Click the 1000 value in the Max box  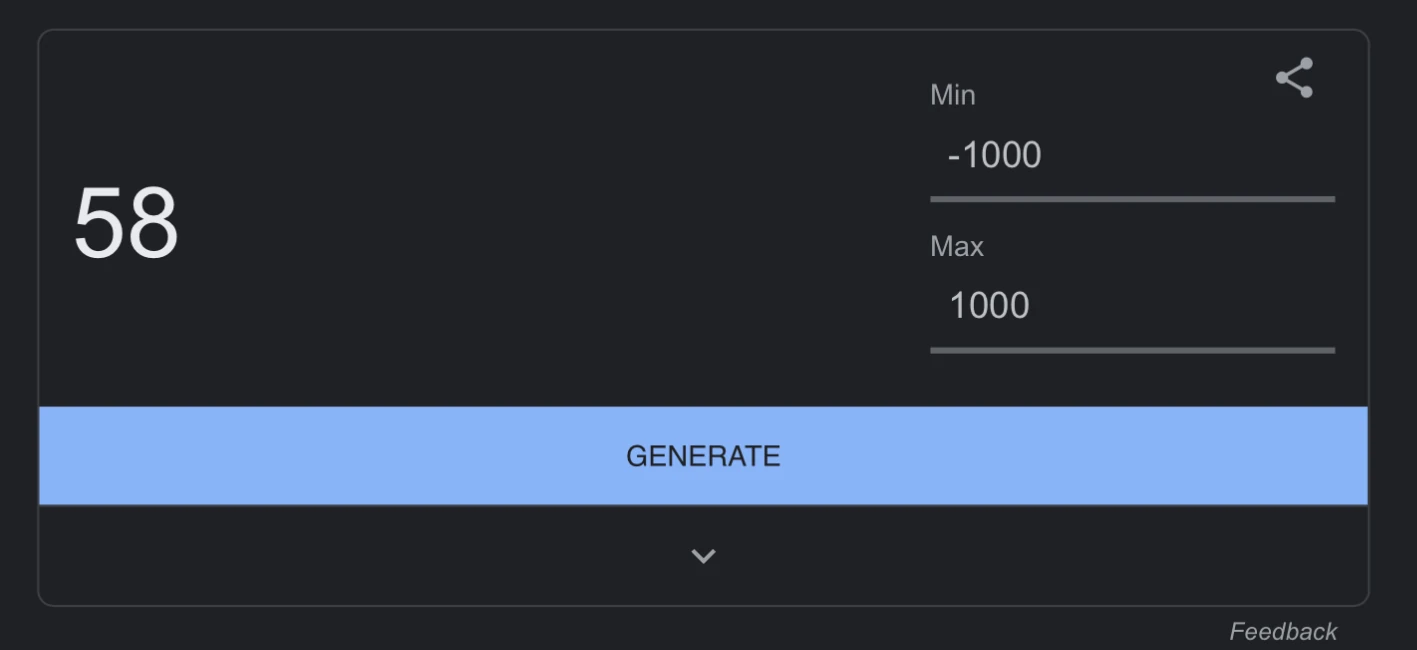[x=989, y=306]
